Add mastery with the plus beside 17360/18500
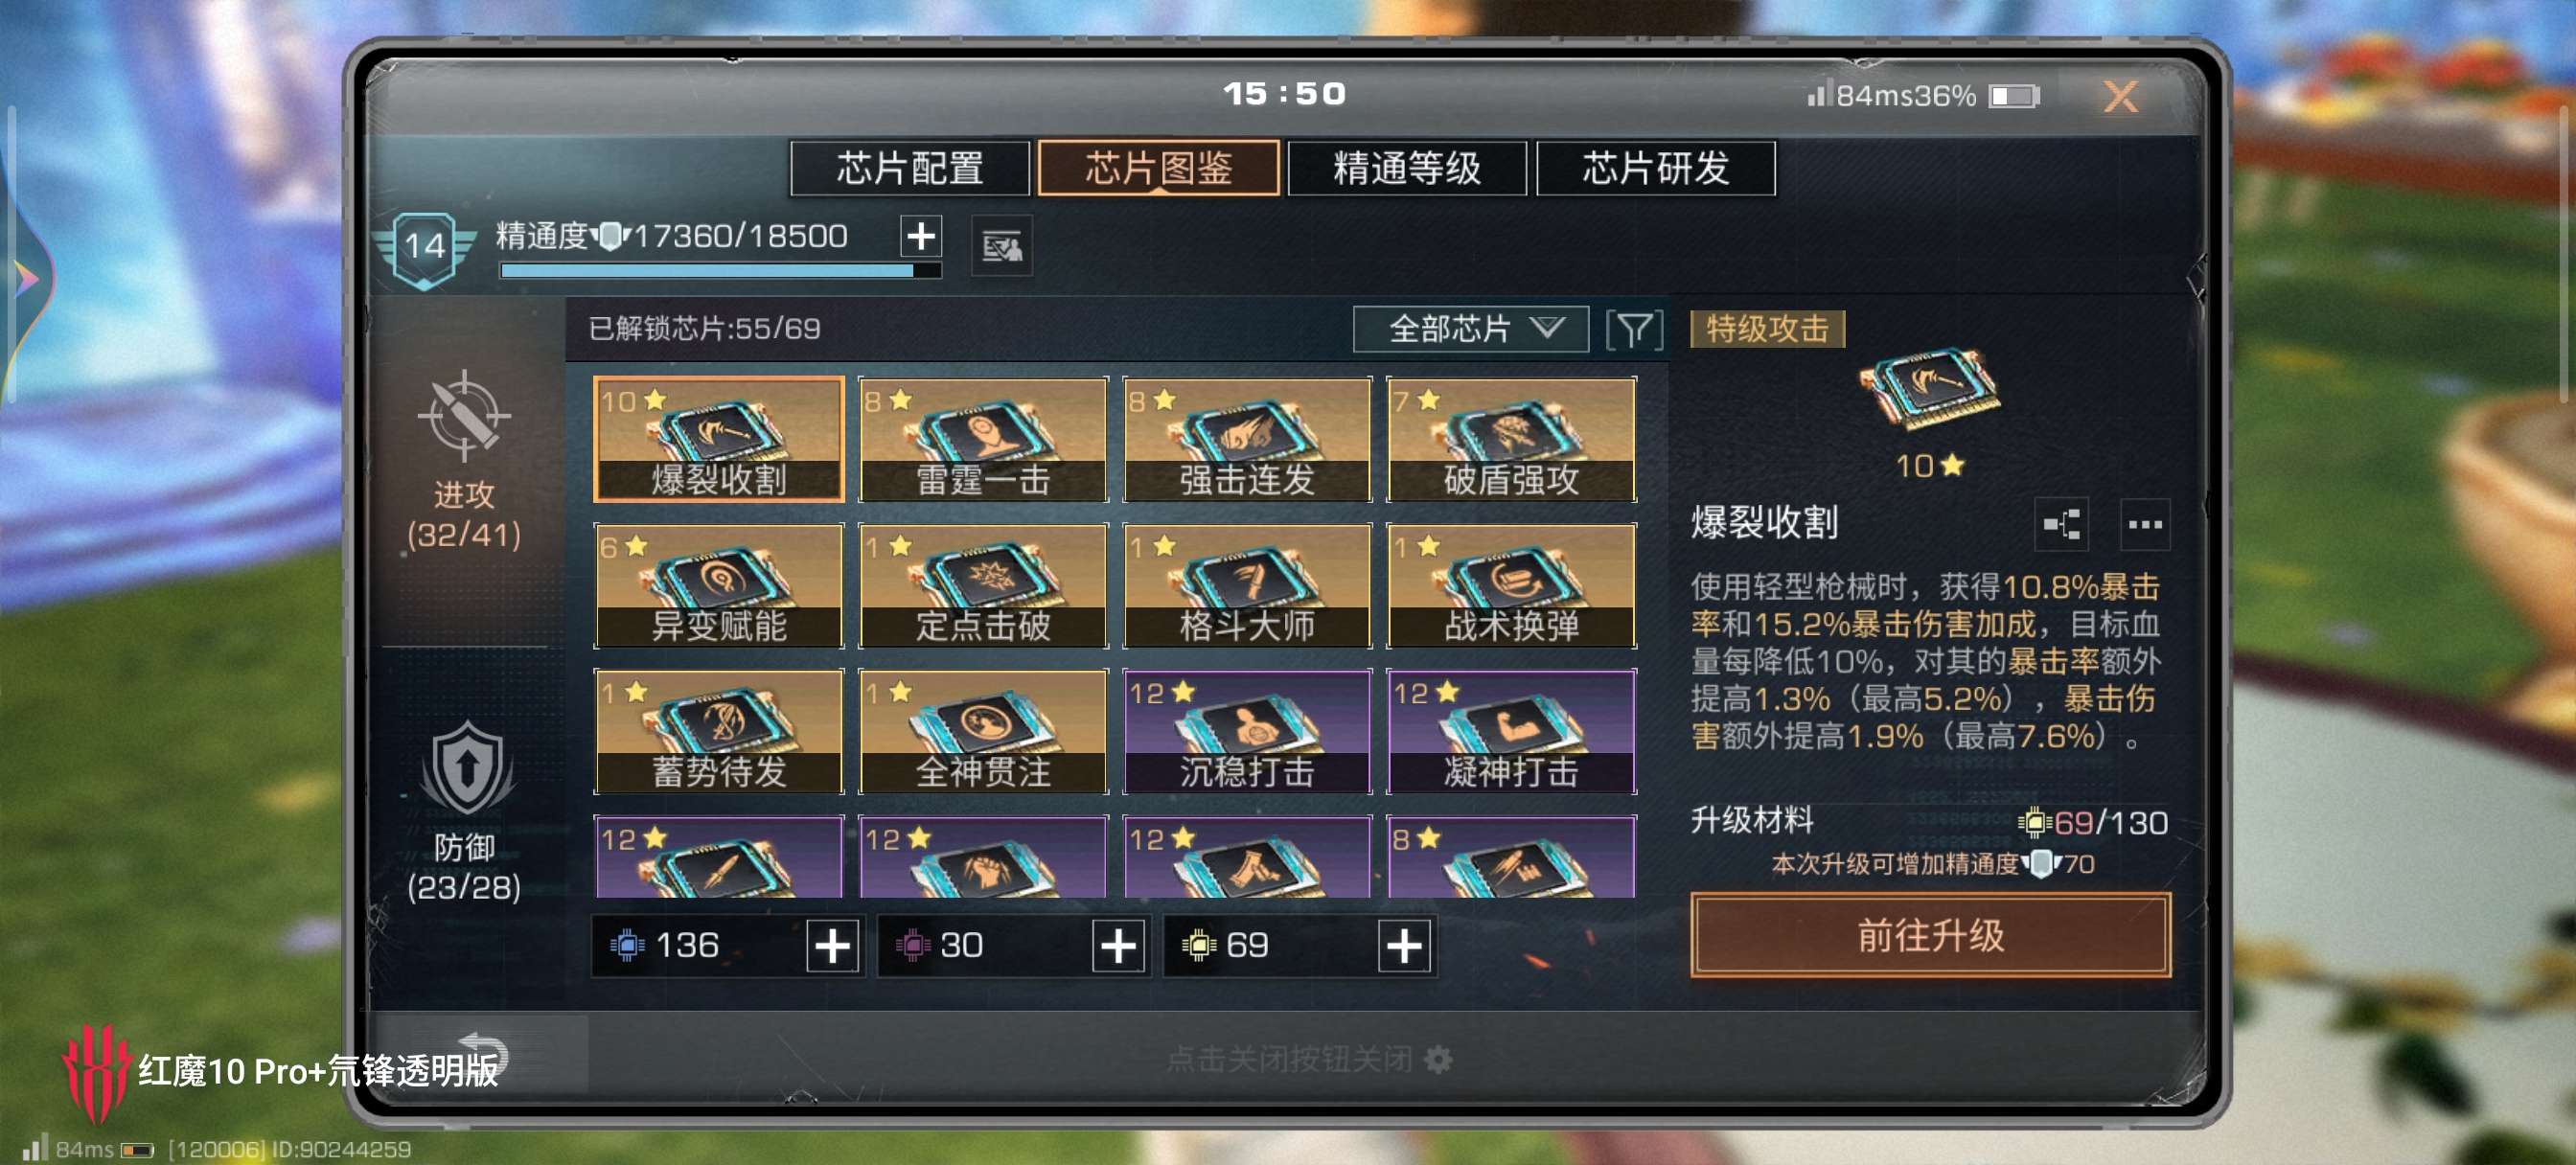 pyautogui.click(x=920, y=237)
